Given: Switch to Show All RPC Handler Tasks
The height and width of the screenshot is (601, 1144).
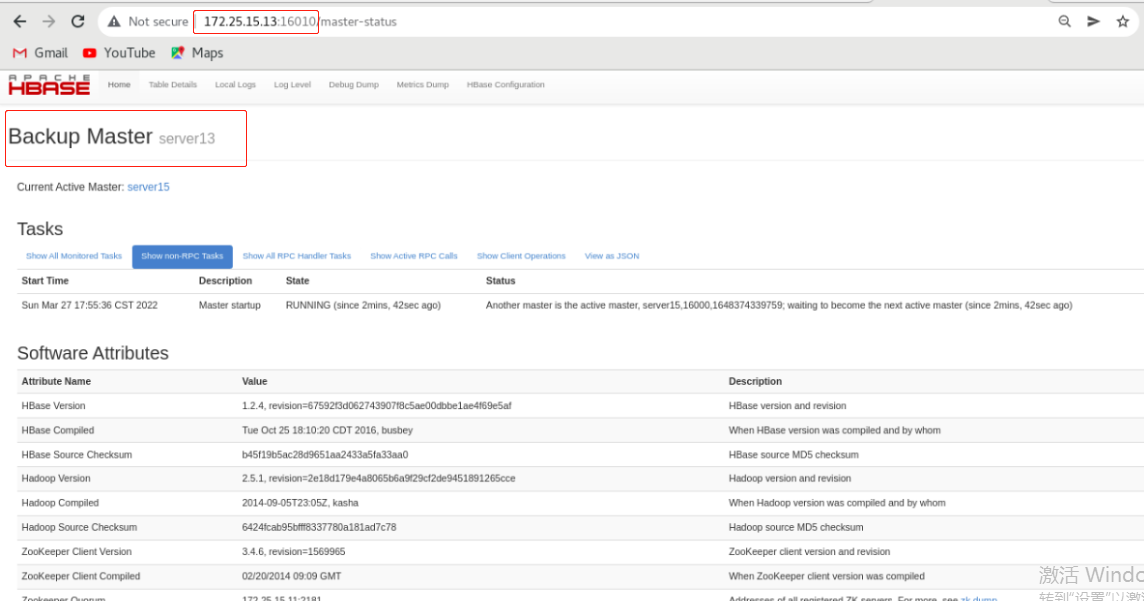Looking at the screenshot, I should [x=297, y=256].
